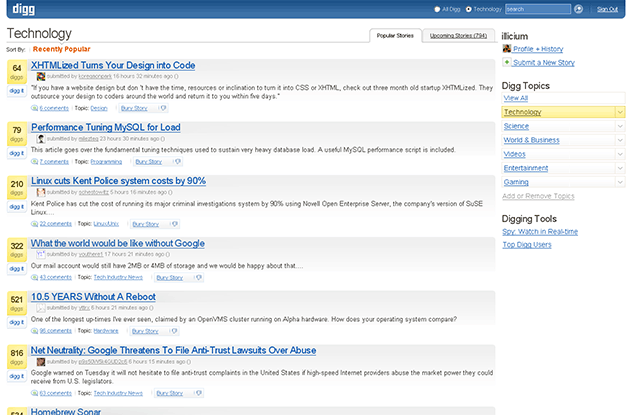Click the digg logo in header
Screen dimensions: 632x415
(23, 8)
